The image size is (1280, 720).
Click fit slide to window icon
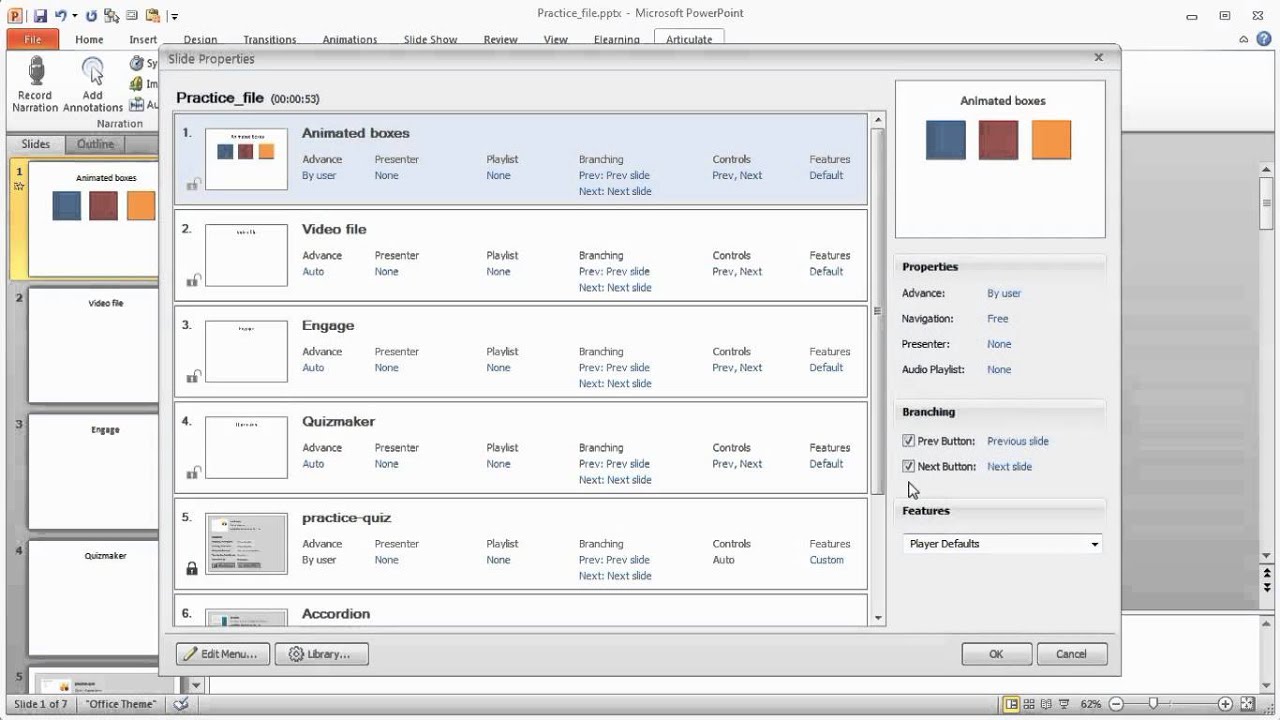click(1246, 704)
